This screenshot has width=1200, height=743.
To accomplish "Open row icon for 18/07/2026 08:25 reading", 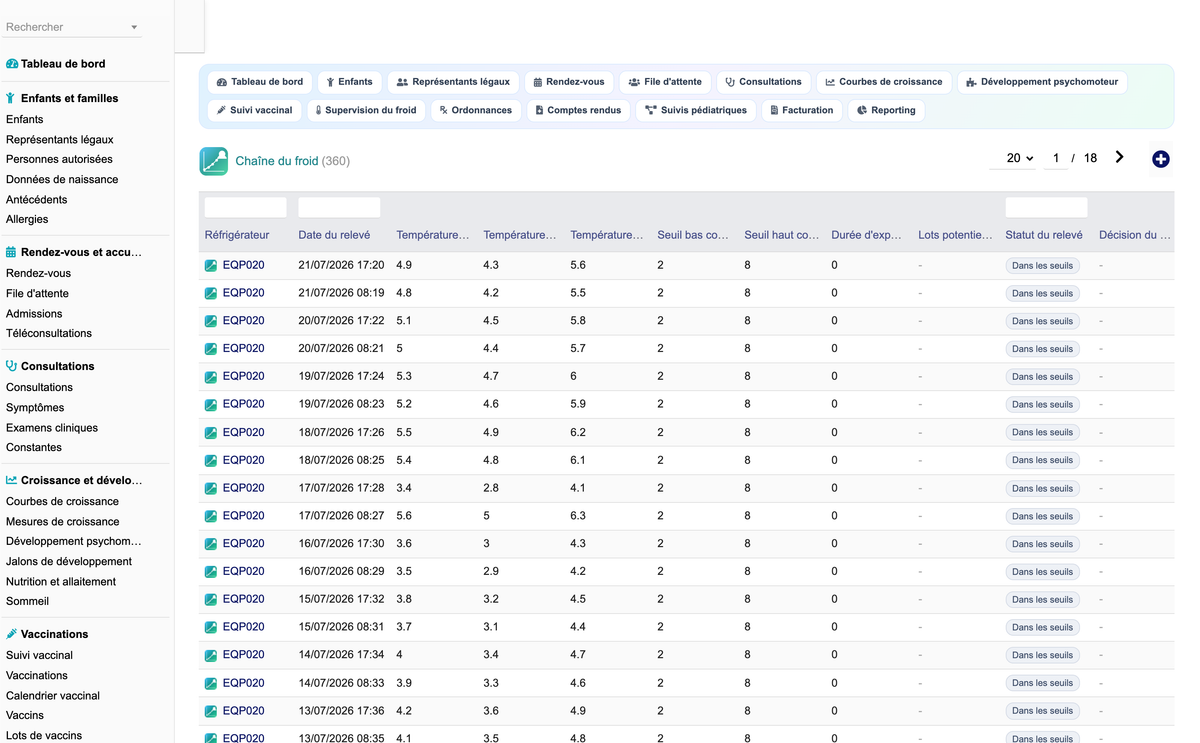I will (x=211, y=461).
